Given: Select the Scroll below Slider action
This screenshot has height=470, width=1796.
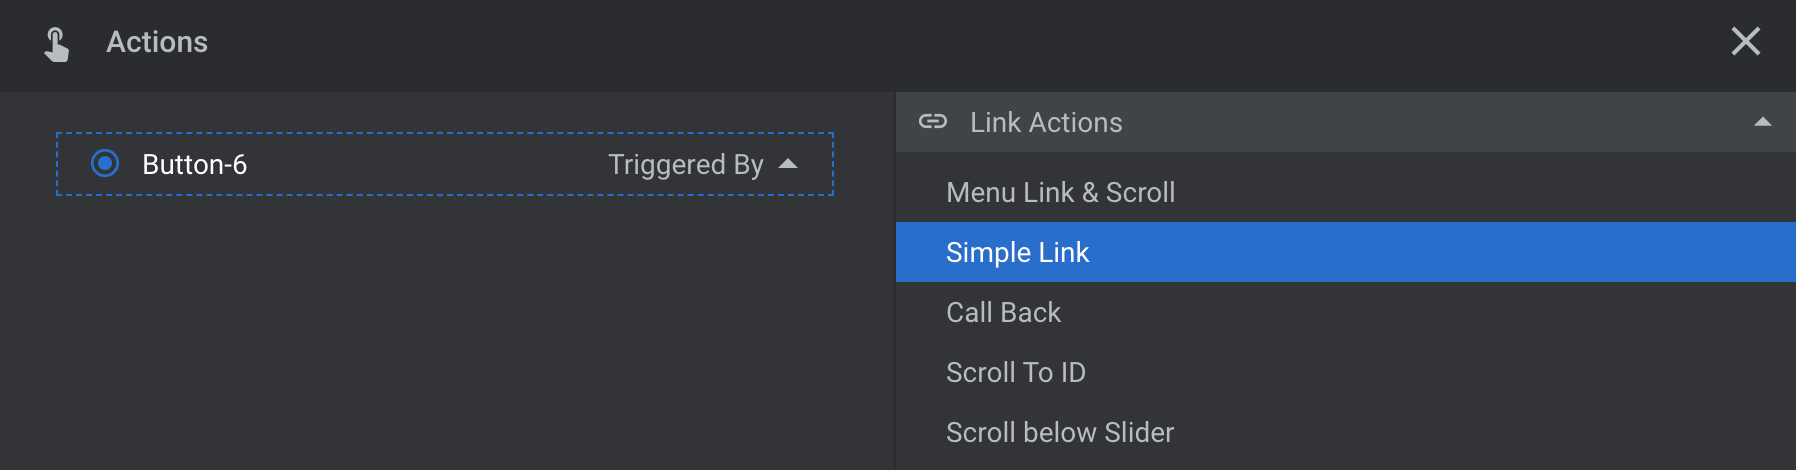Looking at the screenshot, I should point(1345,432).
